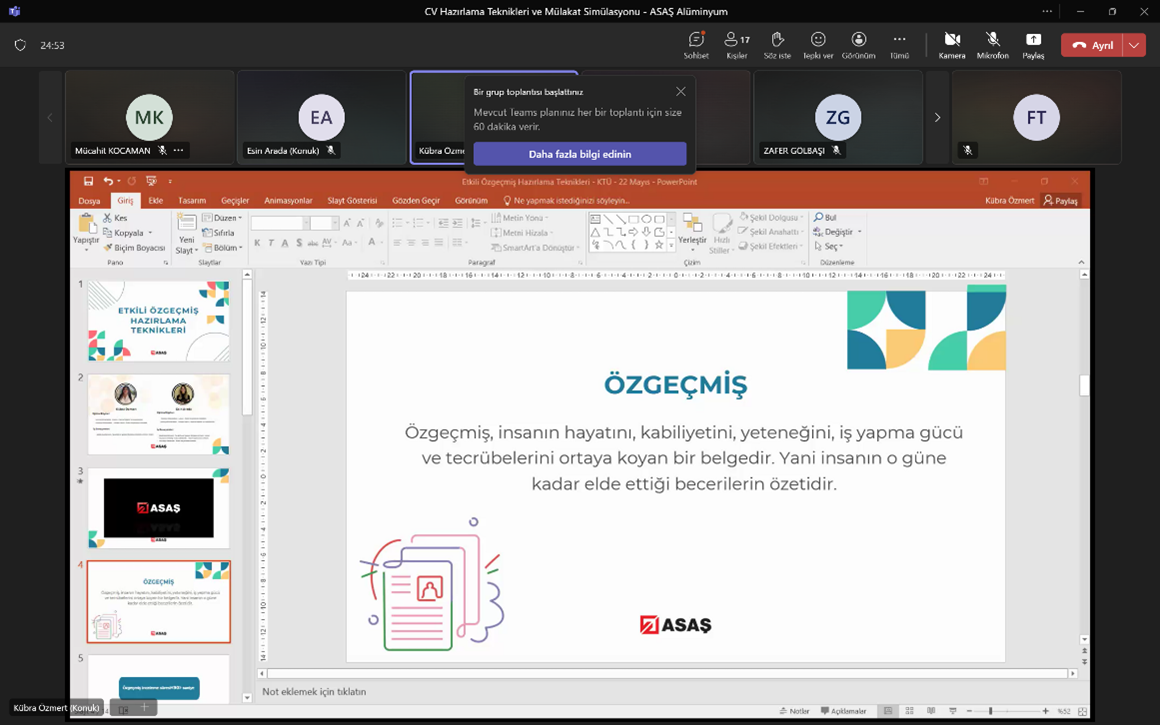The width and height of the screenshot is (1160, 725).
Task: Click Değiştir to replace text
Action: pyautogui.click(x=837, y=232)
